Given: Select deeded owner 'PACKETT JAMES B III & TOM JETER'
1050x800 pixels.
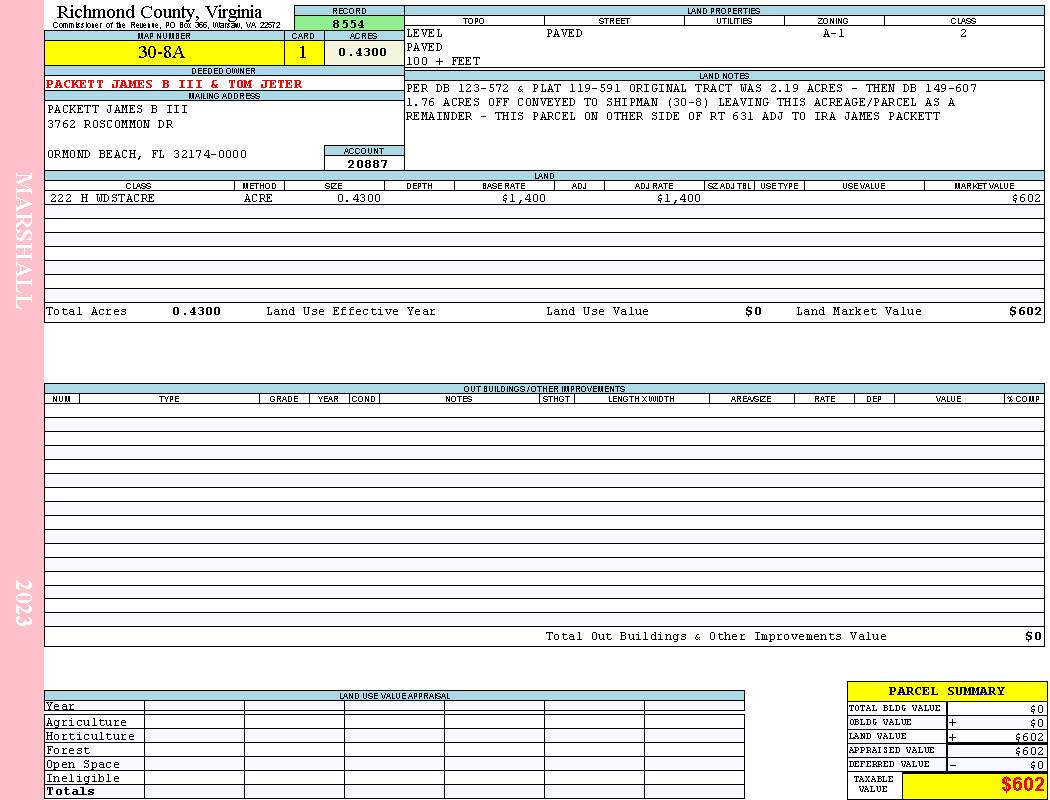Looking at the screenshot, I should point(174,84).
